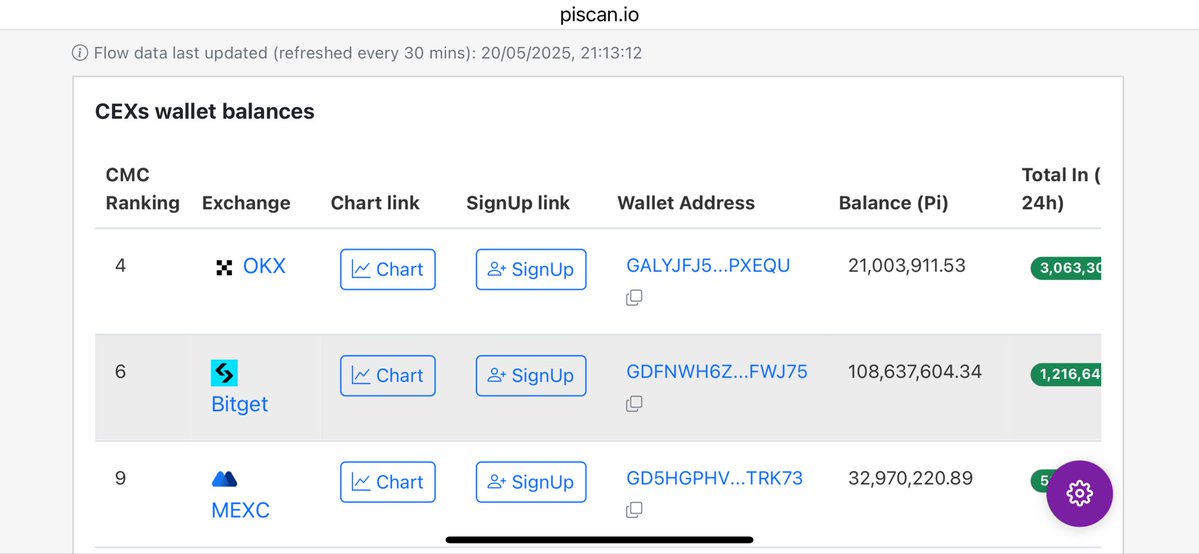
Task: Click the MEXC exchange logo
Action: [224, 479]
